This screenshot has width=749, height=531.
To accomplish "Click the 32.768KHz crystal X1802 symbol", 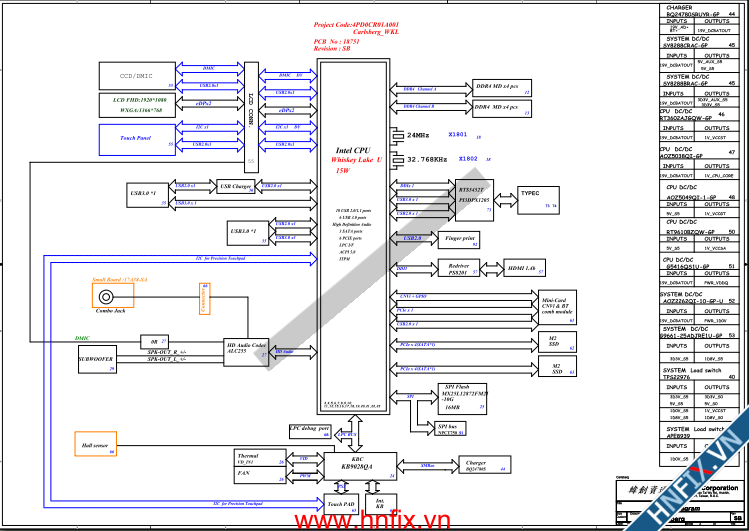I will (x=399, y=160).
